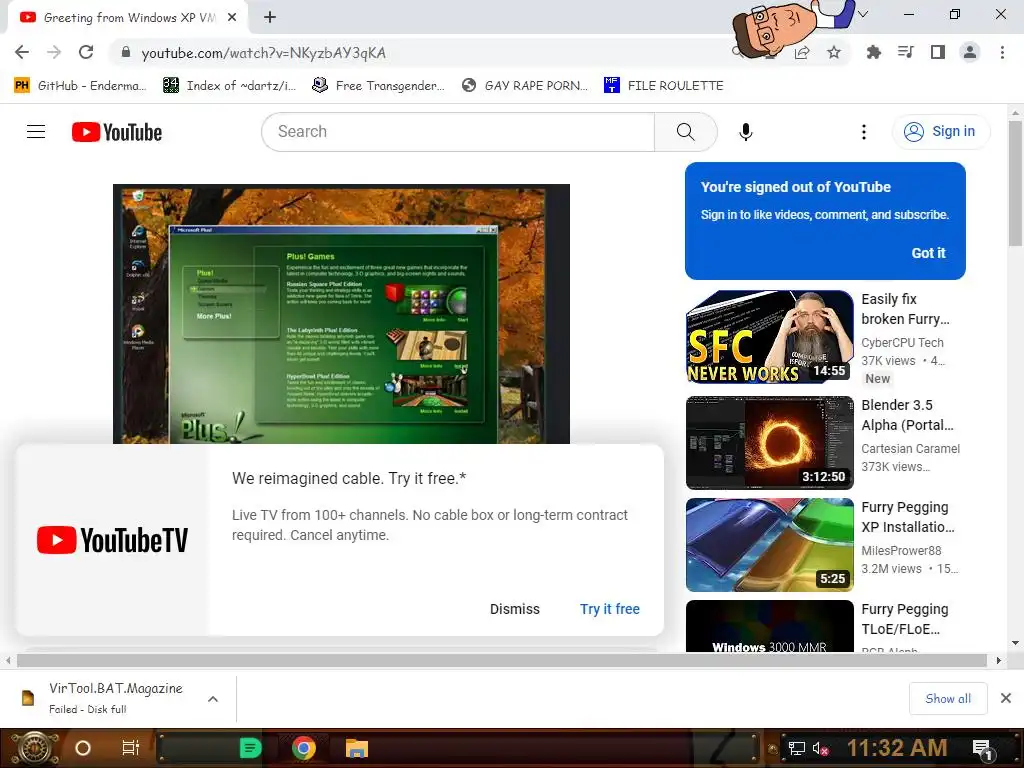This screenshot has height=768, width=1024.
Task: Open the Start menu orb
Action: [34, 748]
